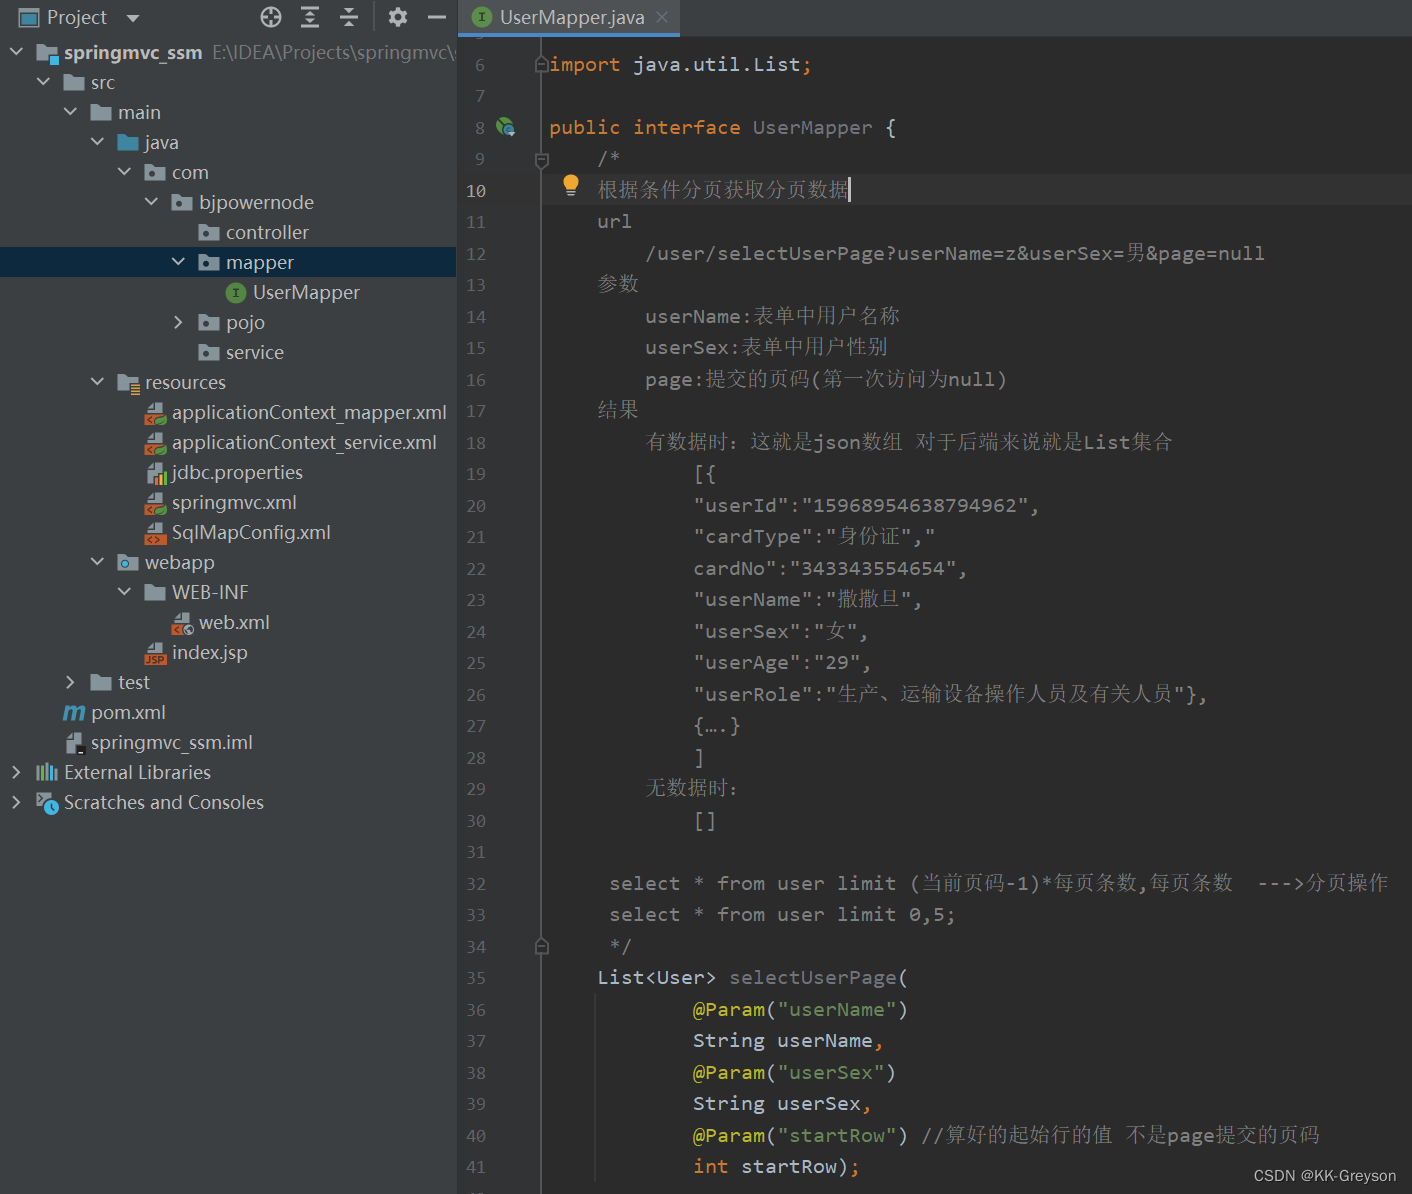
Task: Expand External Libraries node chevron
Action: coord(16,772)
